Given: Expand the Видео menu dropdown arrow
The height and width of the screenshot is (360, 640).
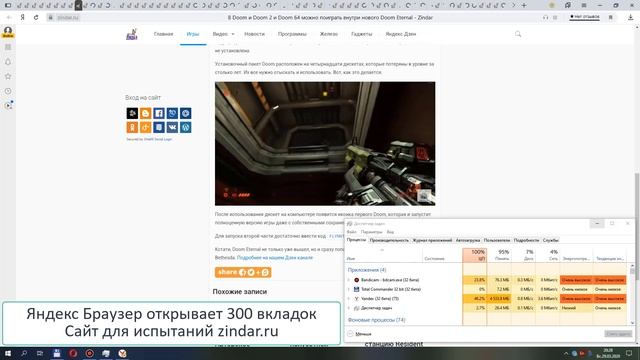Looking at the screenshot, I should (233, 34).
